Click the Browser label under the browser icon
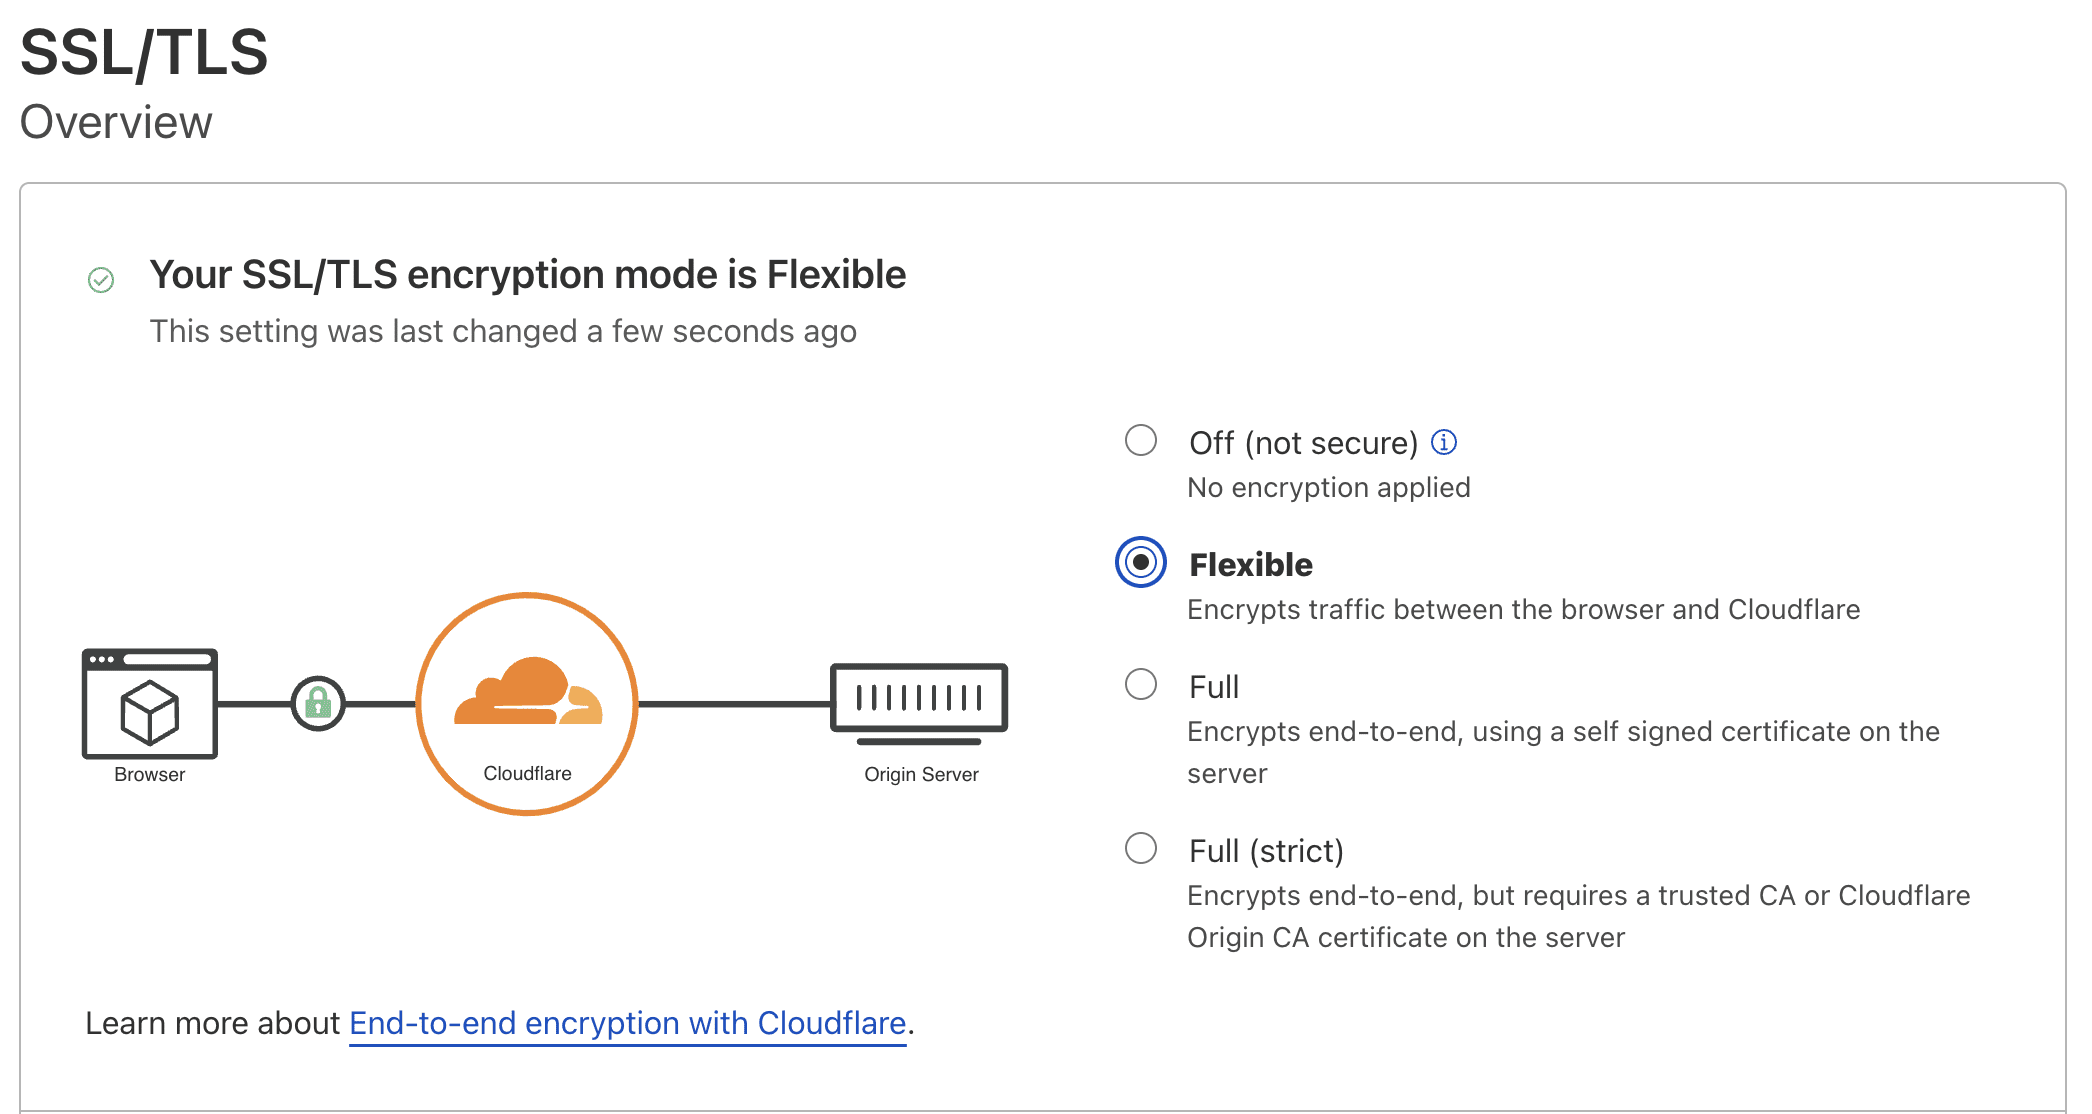 coord(148,773)
